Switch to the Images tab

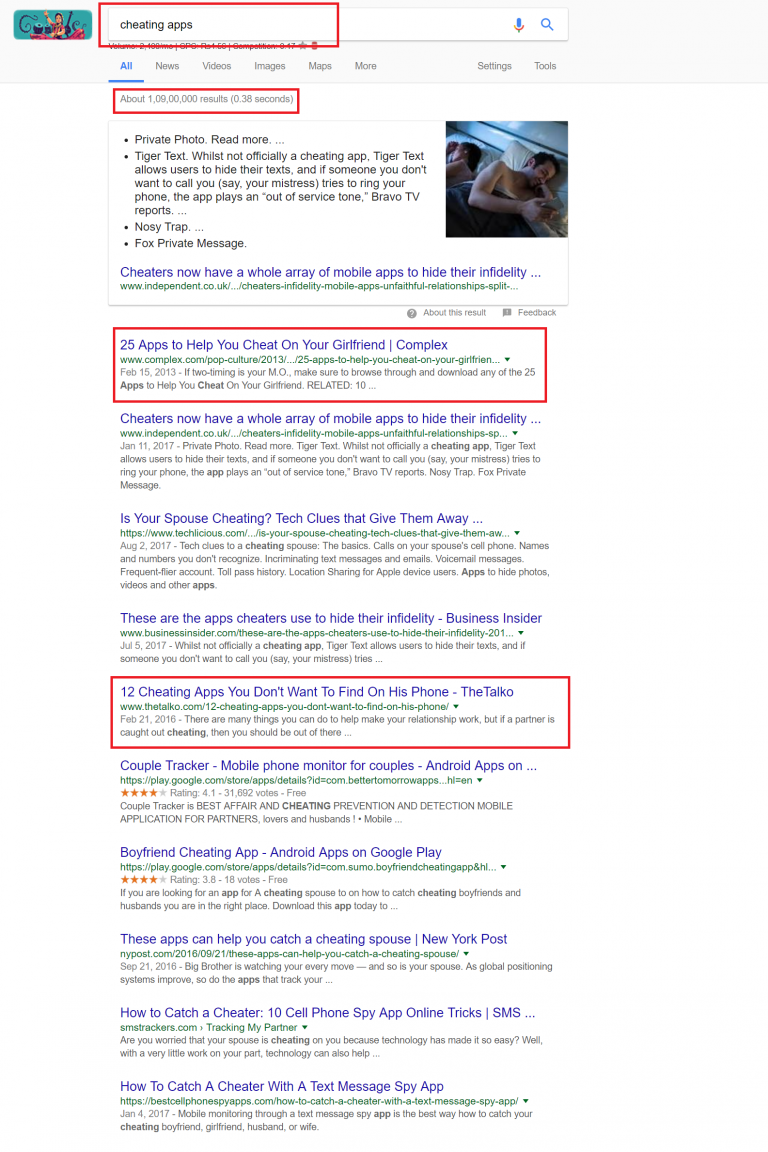(x=270, y=66)
